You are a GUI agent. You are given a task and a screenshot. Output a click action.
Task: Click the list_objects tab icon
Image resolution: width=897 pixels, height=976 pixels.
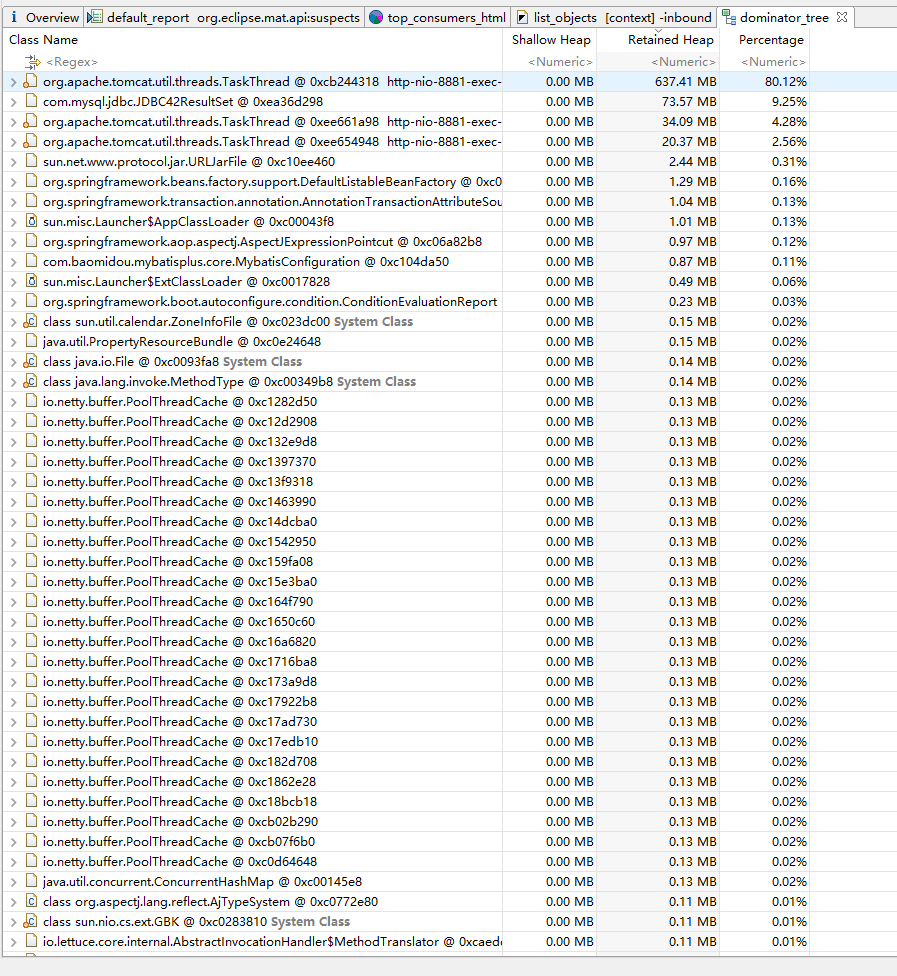[x=522, y=17]
